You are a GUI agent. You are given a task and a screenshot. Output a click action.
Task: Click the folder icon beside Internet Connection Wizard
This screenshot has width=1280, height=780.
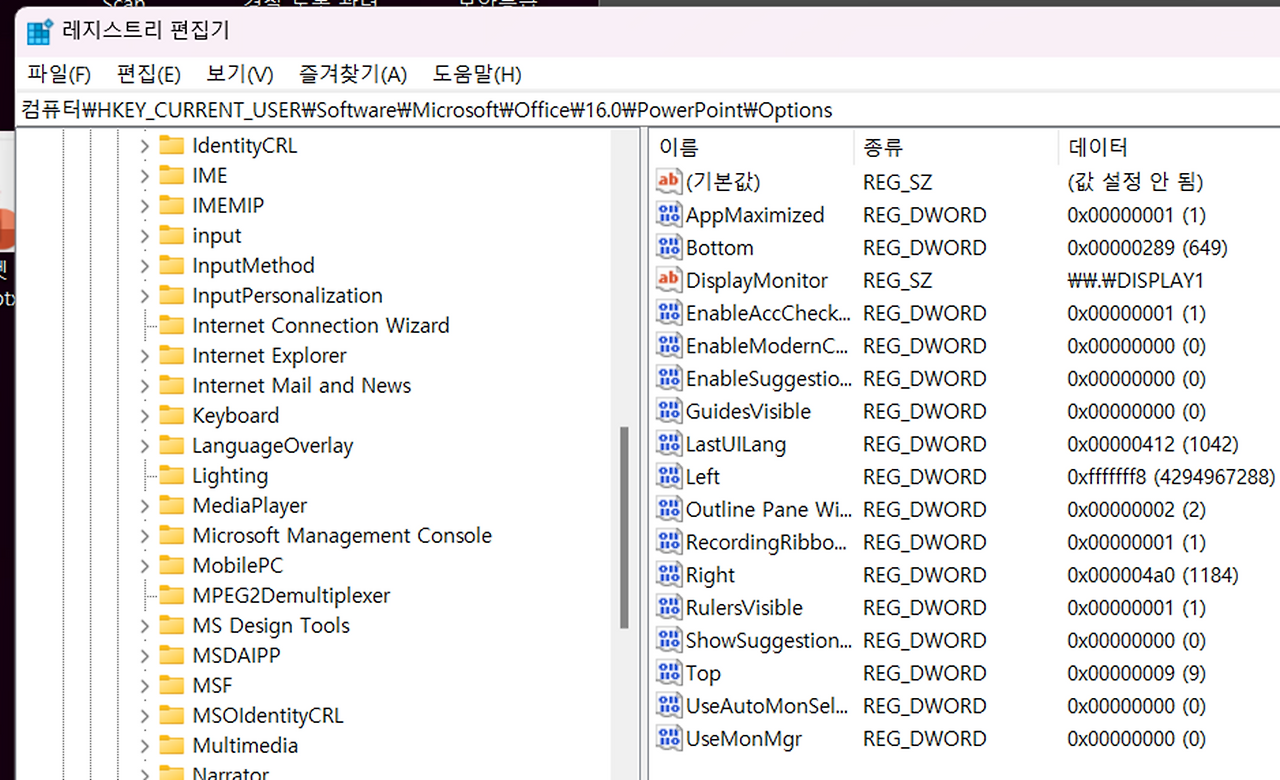tap(172, 325)
